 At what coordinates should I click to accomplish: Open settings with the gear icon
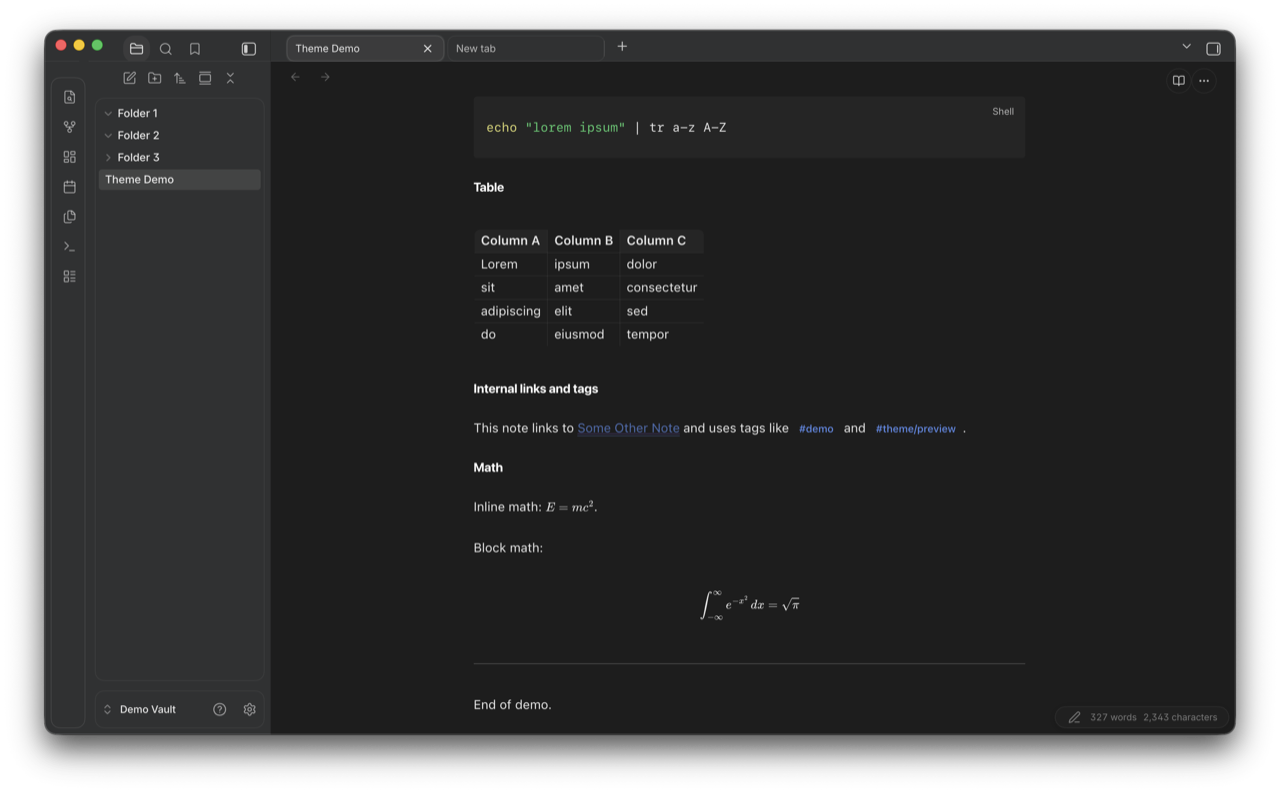(x=250, y=709)
